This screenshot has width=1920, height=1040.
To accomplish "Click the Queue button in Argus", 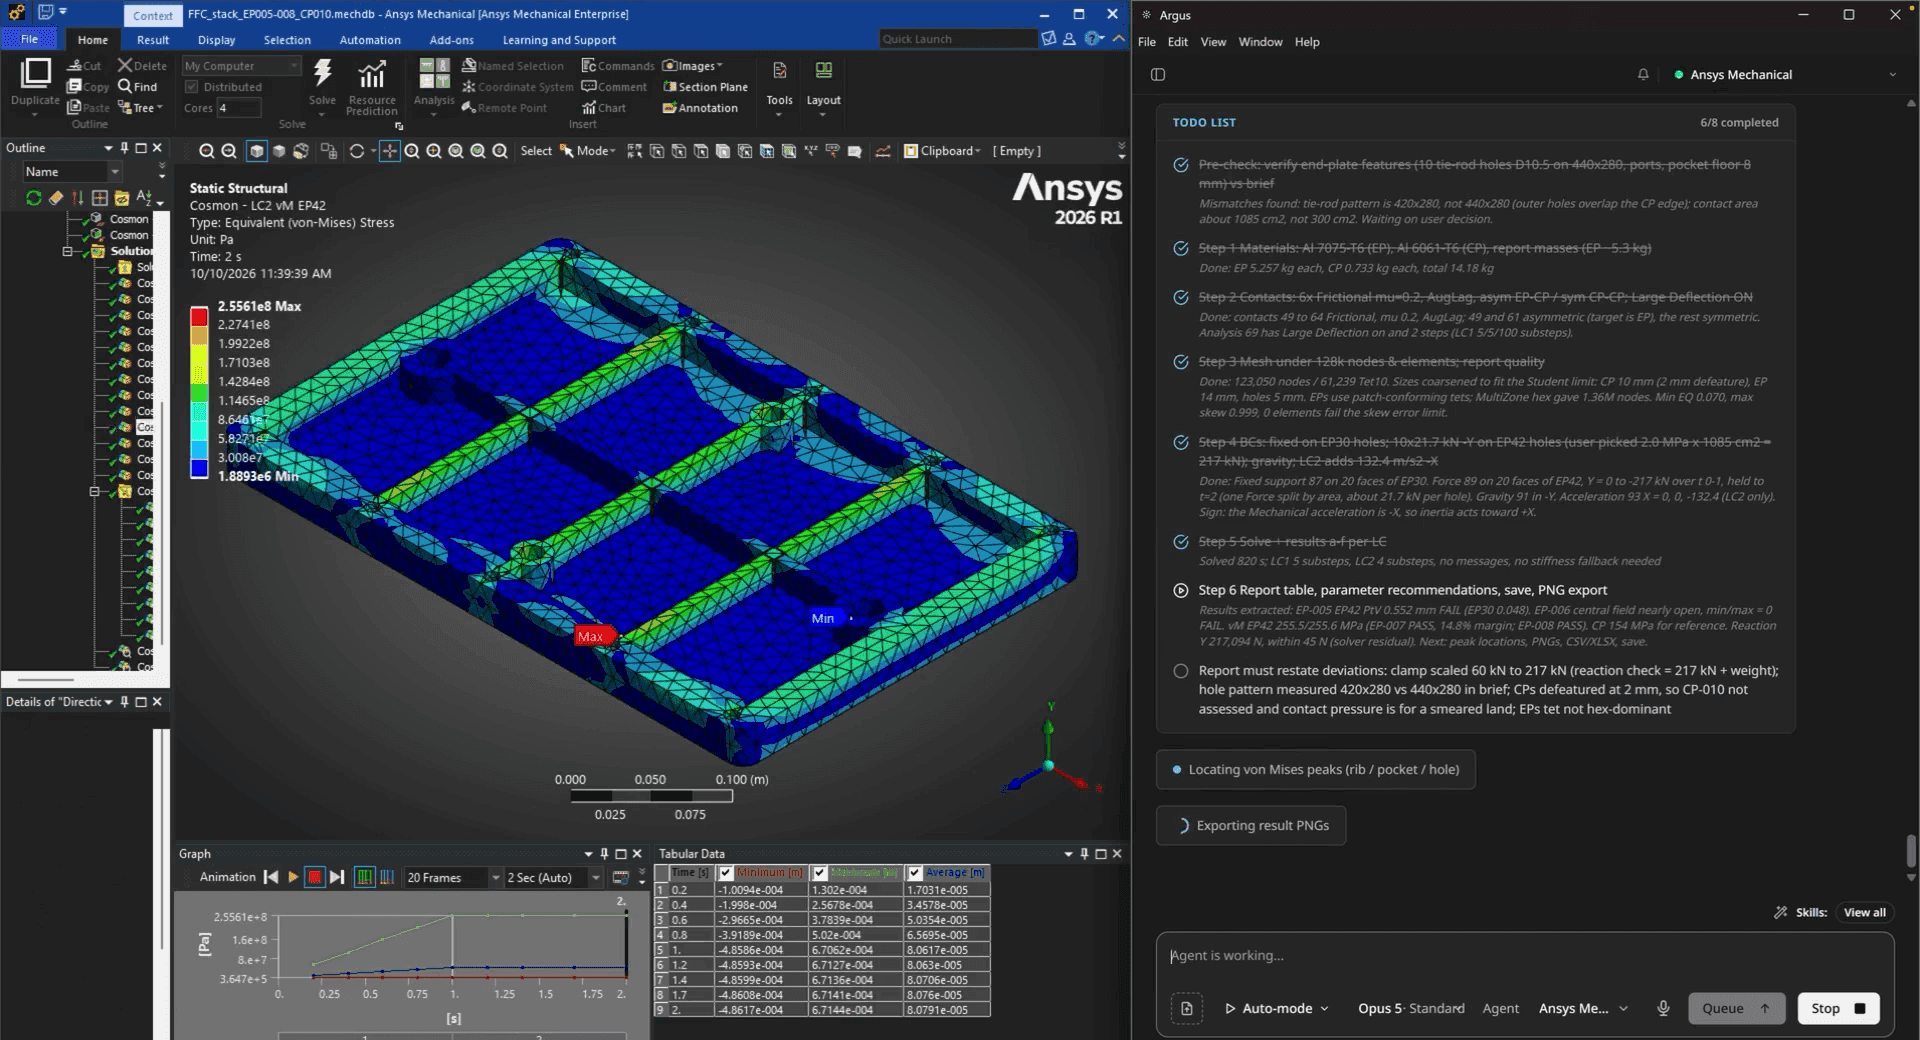I will point(1736,1008).
